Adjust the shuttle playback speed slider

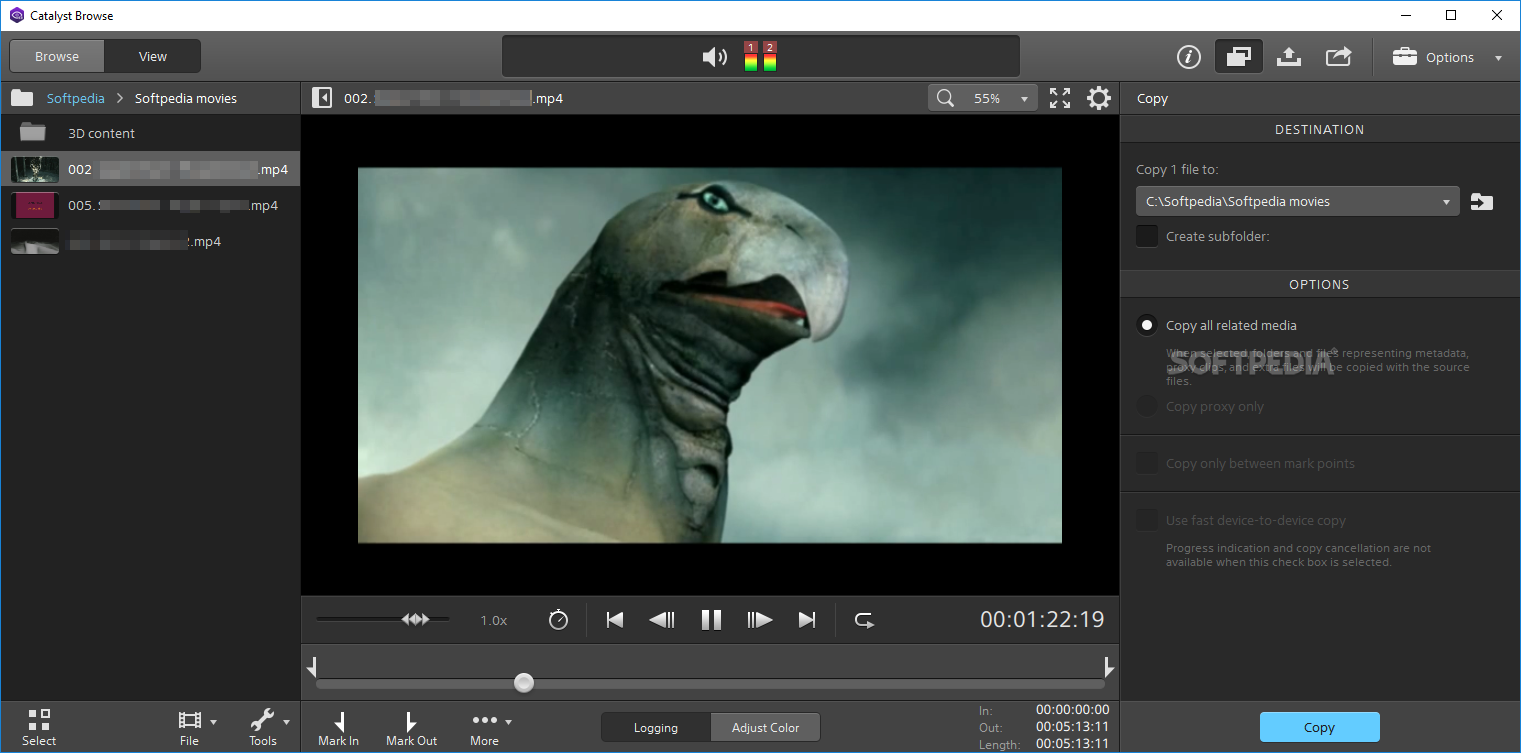pos(415,620)
